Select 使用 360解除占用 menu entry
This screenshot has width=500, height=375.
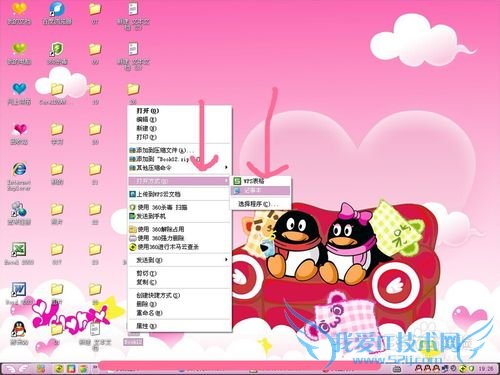click(180, 229)
